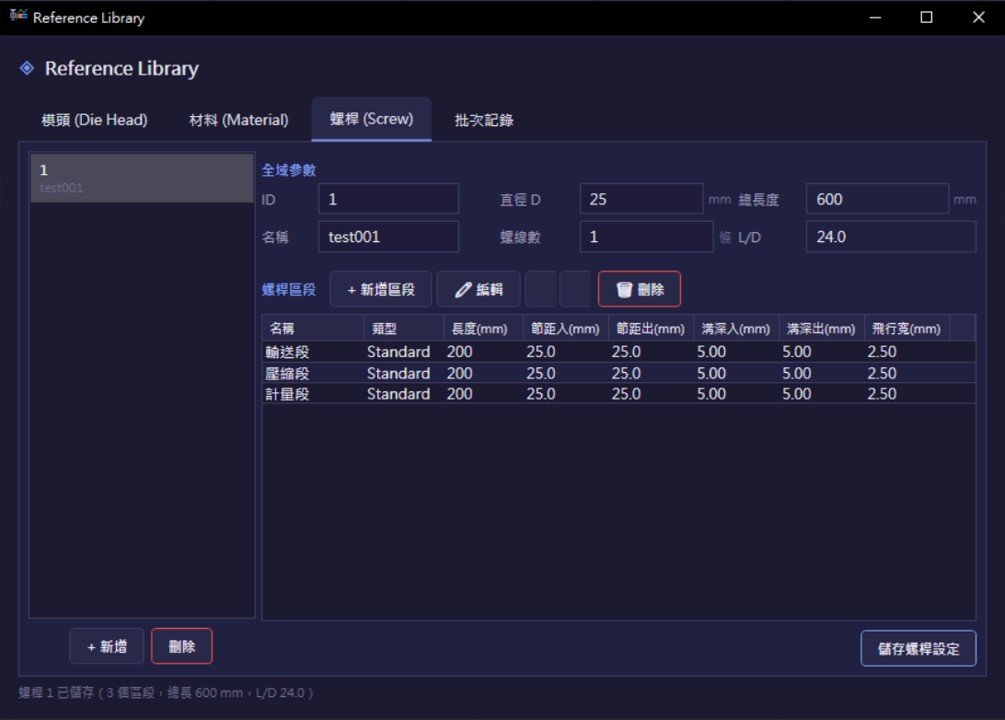Click the app icon in the title bar

(18, 16)
